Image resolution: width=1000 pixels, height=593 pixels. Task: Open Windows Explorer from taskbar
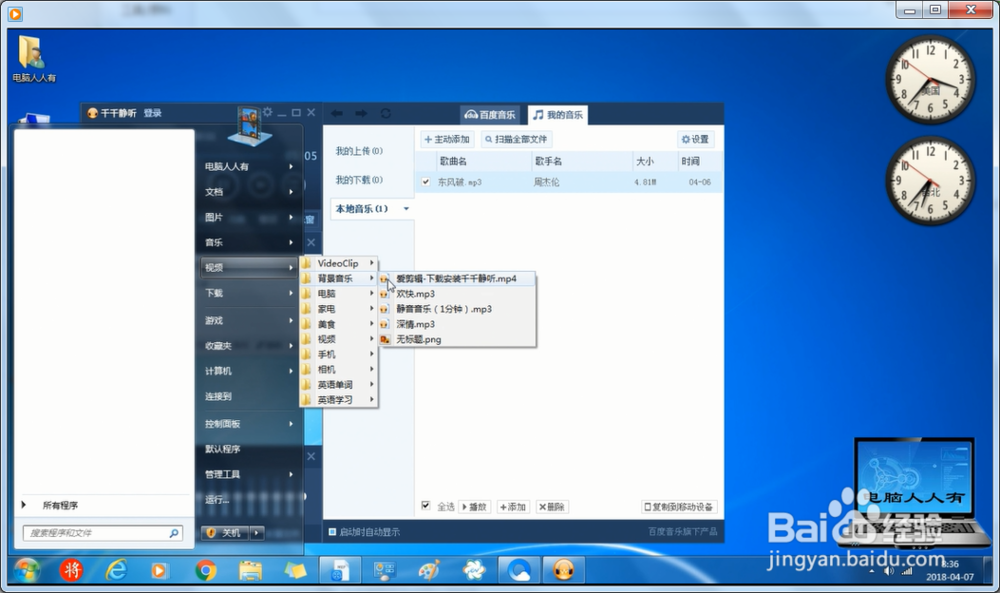(x=250, y=571)
